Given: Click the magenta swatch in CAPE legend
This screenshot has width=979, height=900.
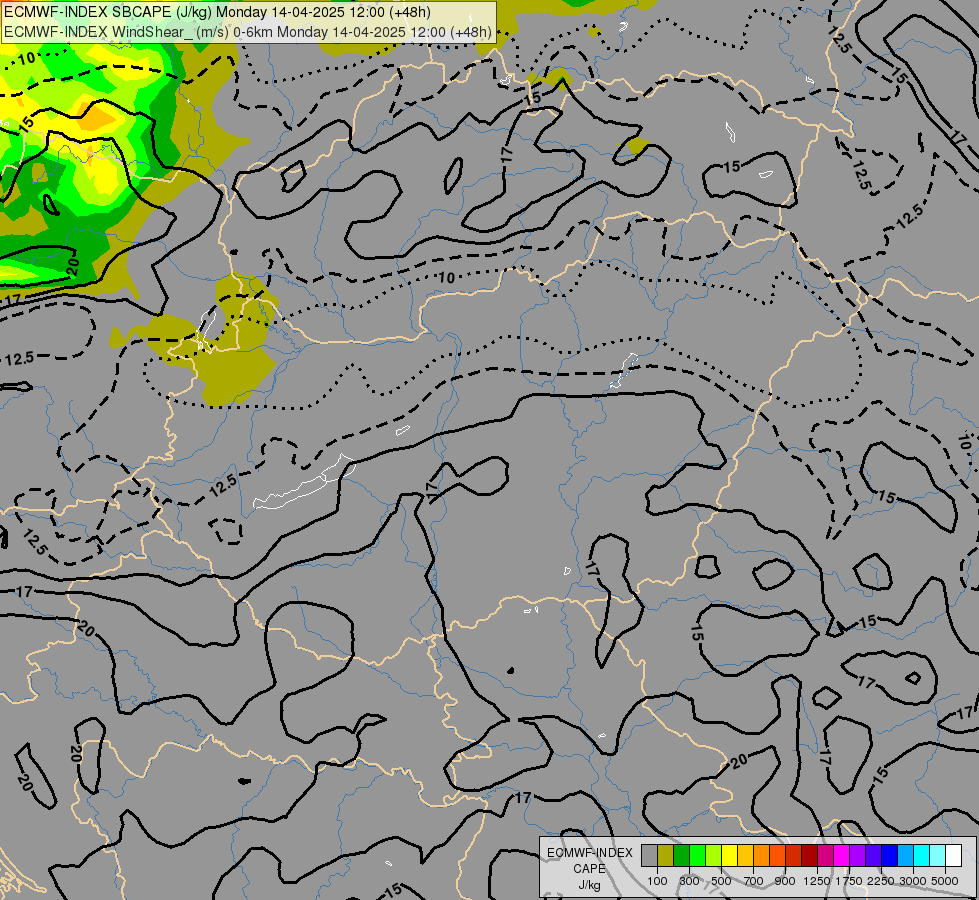Looking at the screenshot, I should click(x=842, y=855).
